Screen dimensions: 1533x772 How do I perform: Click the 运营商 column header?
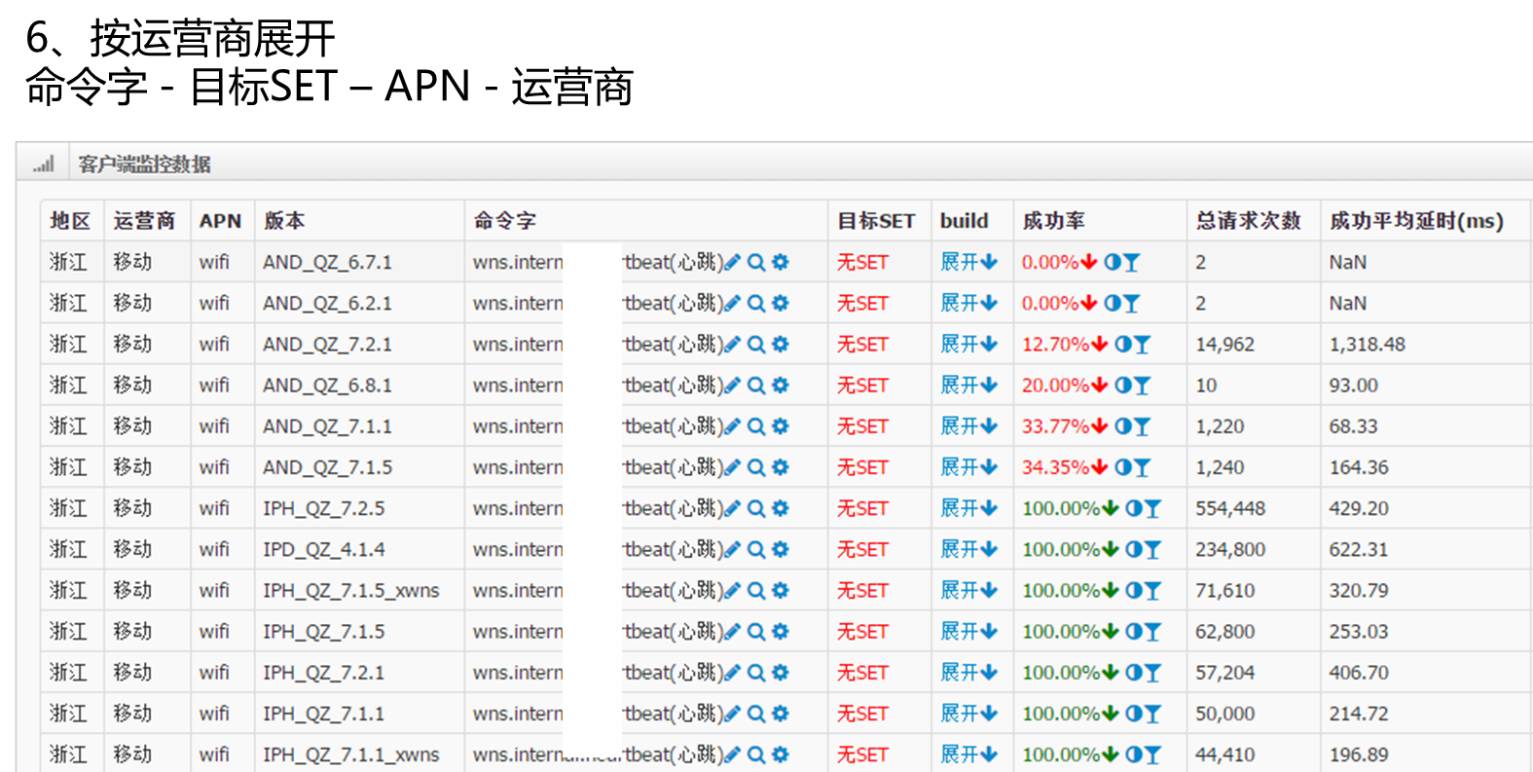click(144, 221)
